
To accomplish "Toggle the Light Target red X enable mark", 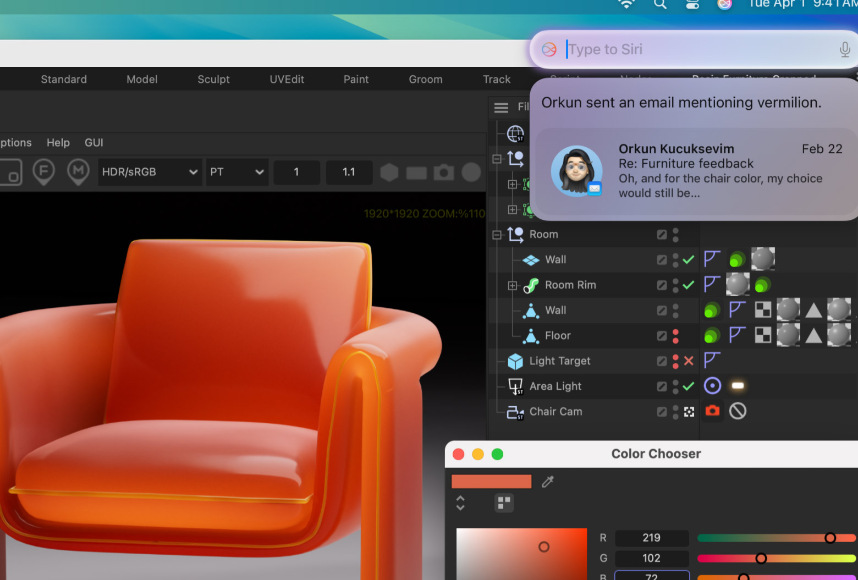I will [688, 361].
